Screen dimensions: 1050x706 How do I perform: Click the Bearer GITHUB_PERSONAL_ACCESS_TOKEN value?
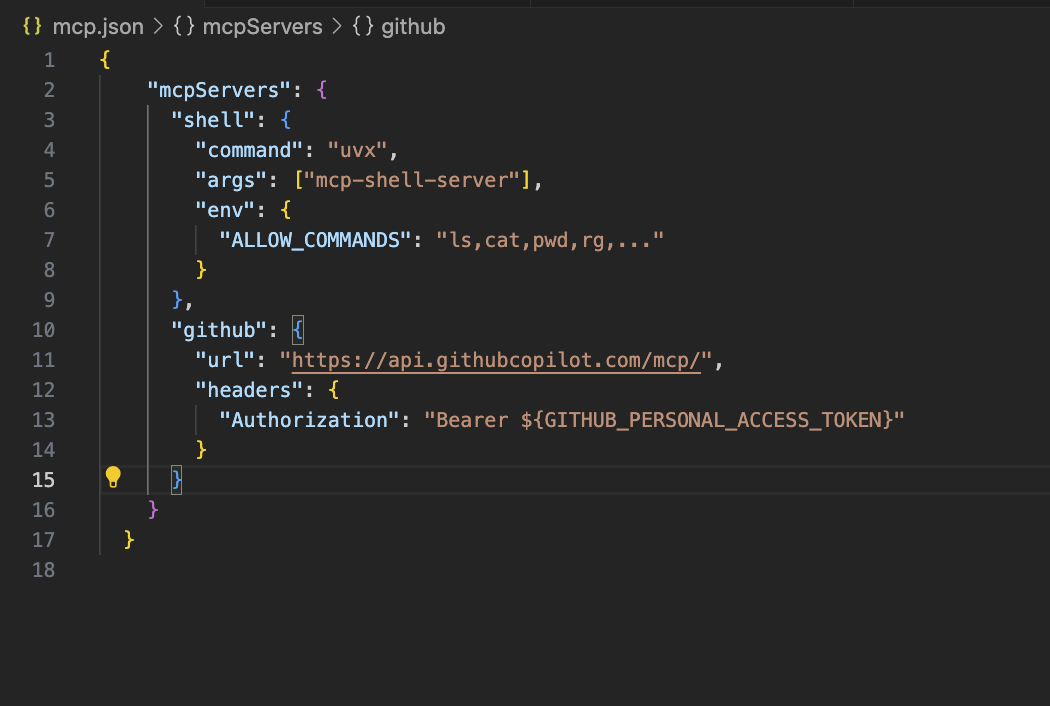664,420
